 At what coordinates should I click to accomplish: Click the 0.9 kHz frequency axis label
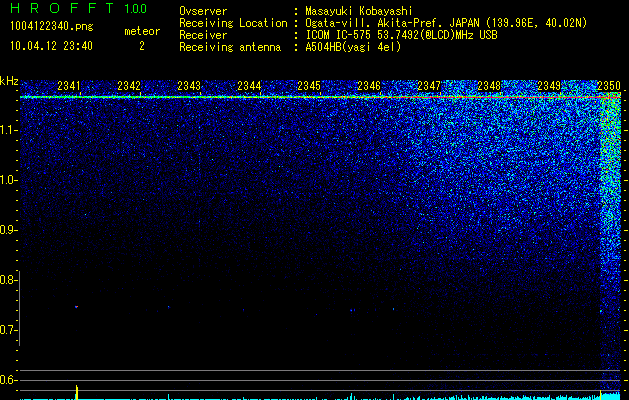(8, 230)
